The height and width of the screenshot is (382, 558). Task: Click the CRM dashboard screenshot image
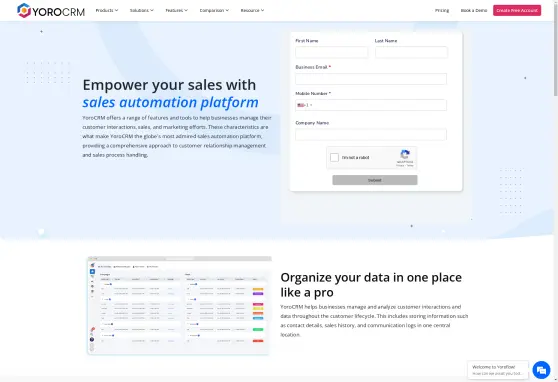point(179,305)
